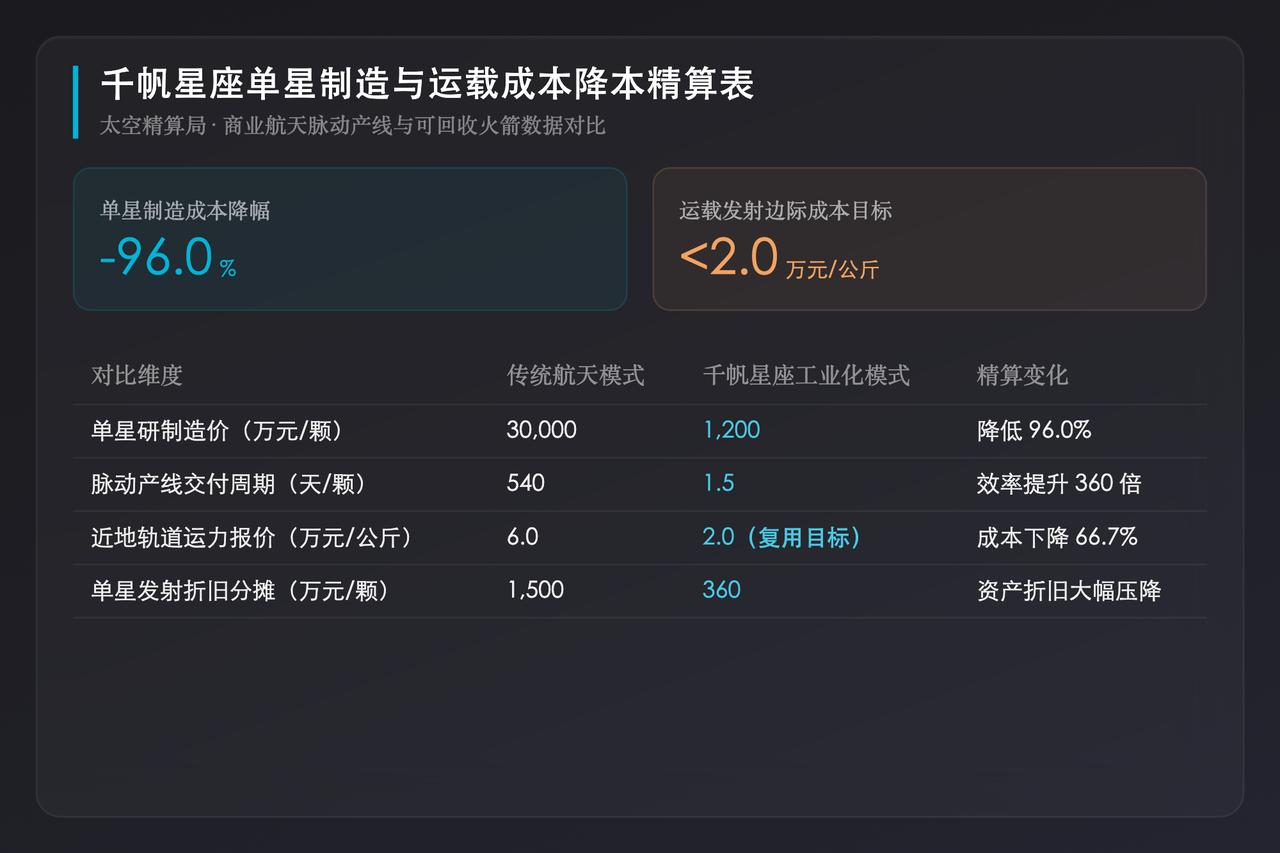Click the blue 360 depreciation value
Image resolution: width=1280 pixels, height=853 pixels.
tap(721, 590)
